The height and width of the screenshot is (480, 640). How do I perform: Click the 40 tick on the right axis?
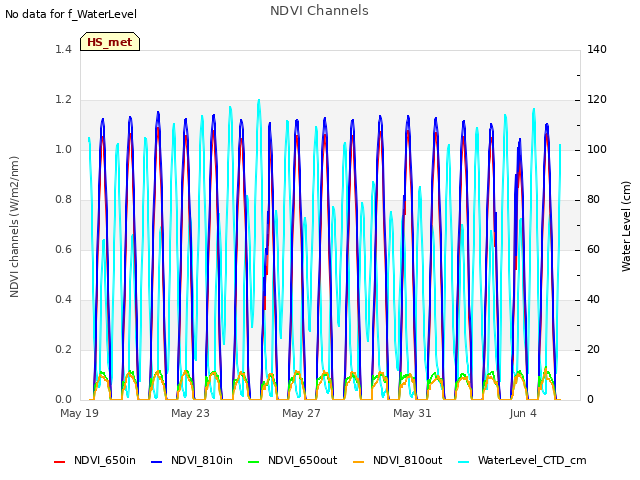tap(593, 300)
